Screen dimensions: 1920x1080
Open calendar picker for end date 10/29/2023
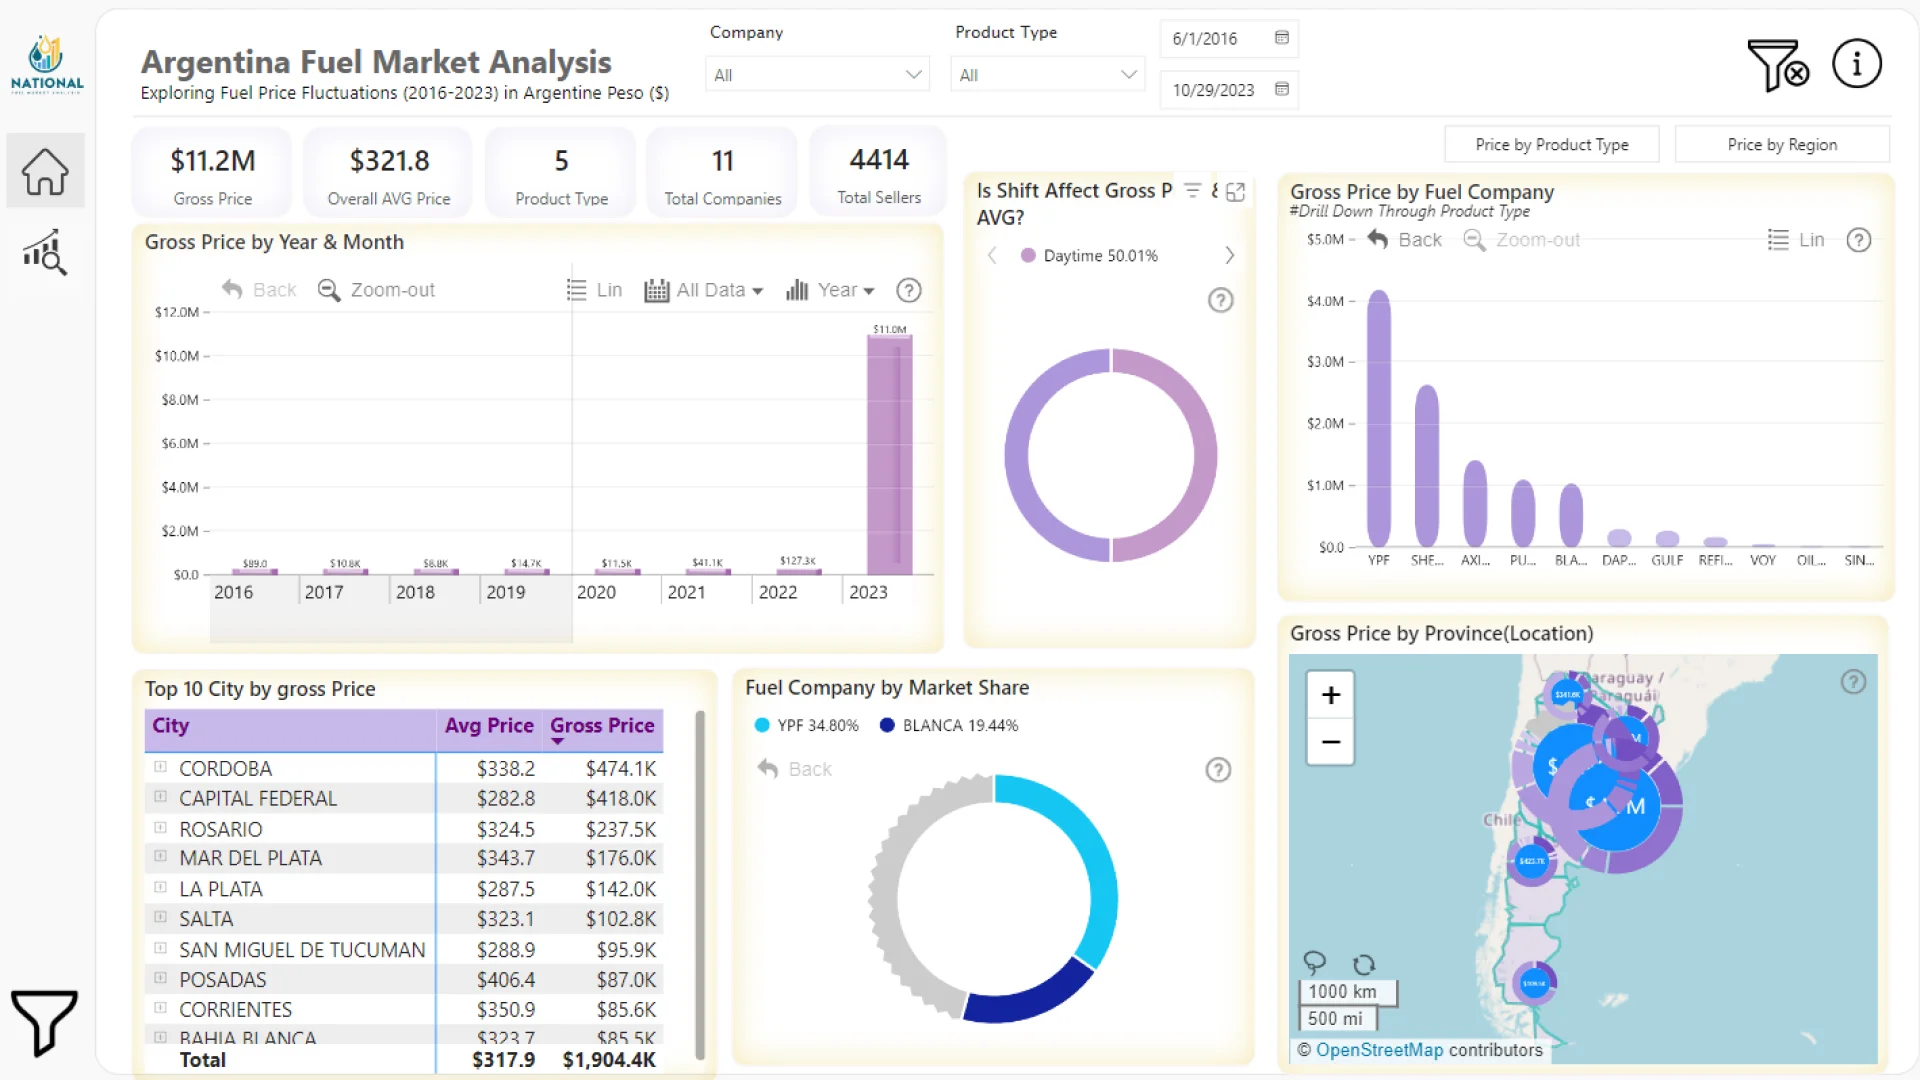coord(1281,90)
